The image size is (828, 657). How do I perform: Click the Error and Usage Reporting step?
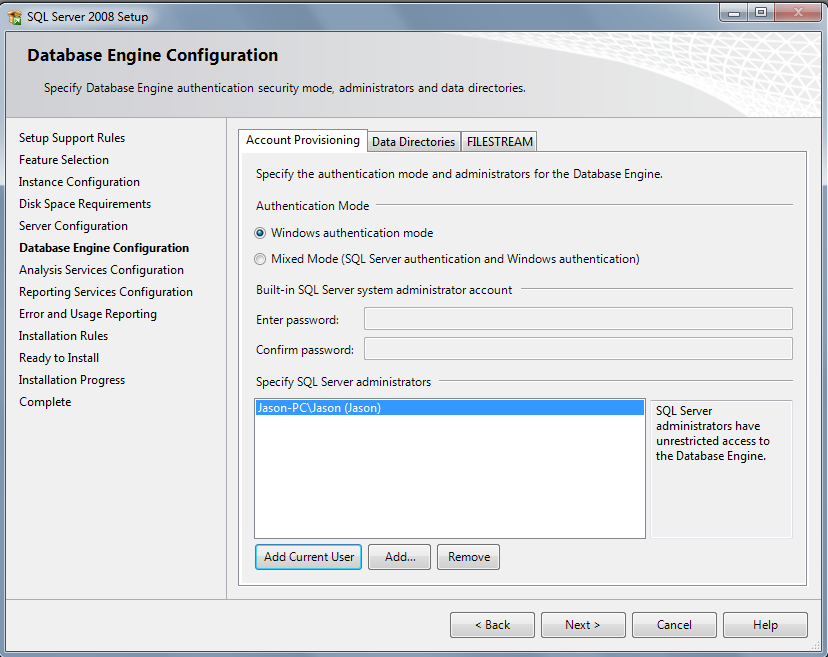click(x=88, y=314)
